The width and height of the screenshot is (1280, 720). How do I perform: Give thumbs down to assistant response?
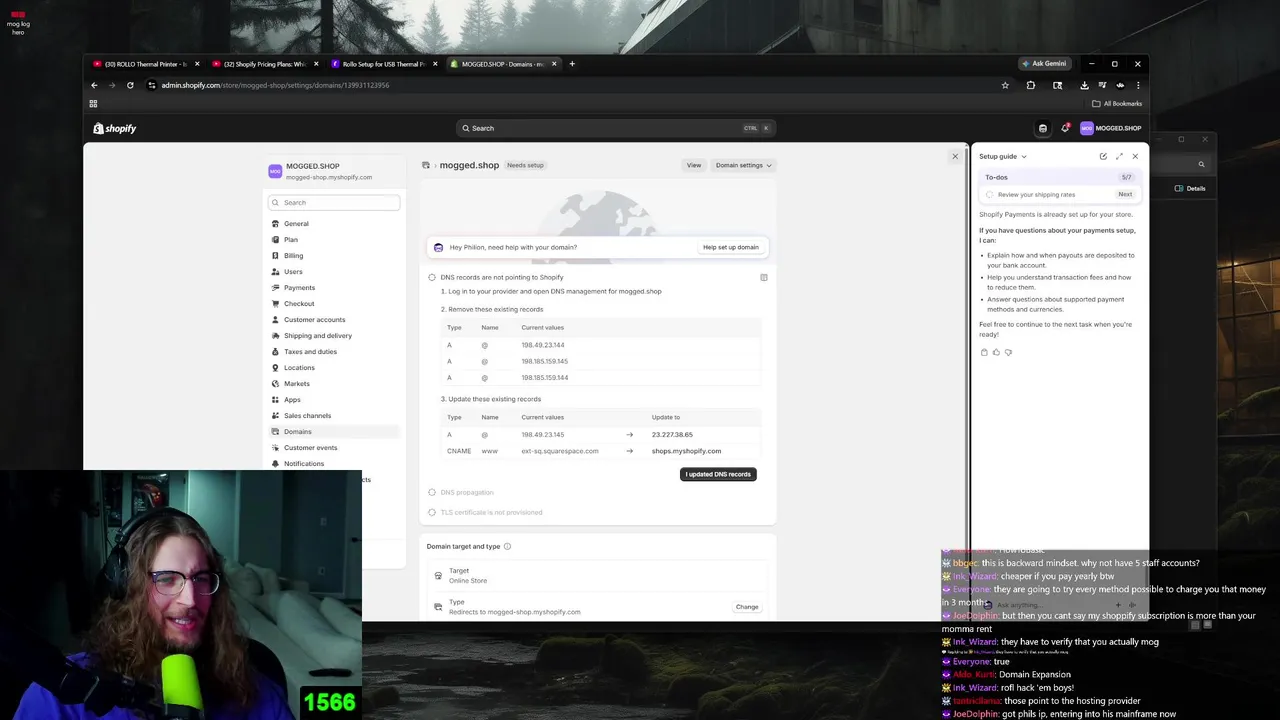coord(1008,352)
